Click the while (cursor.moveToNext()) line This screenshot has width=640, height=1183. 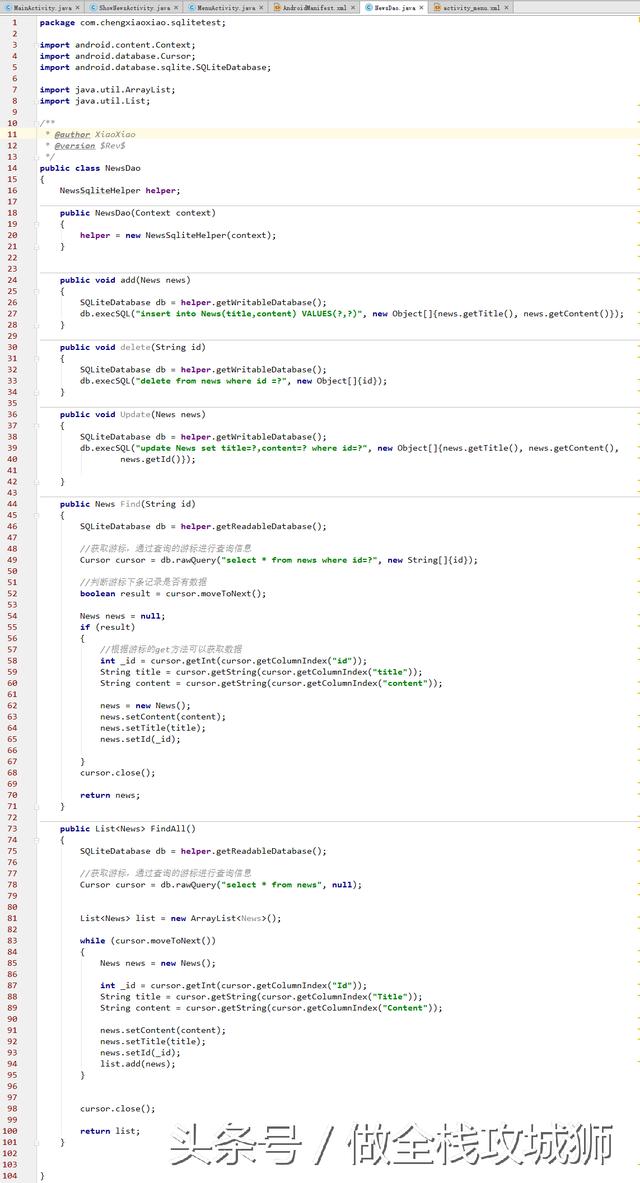148,941
